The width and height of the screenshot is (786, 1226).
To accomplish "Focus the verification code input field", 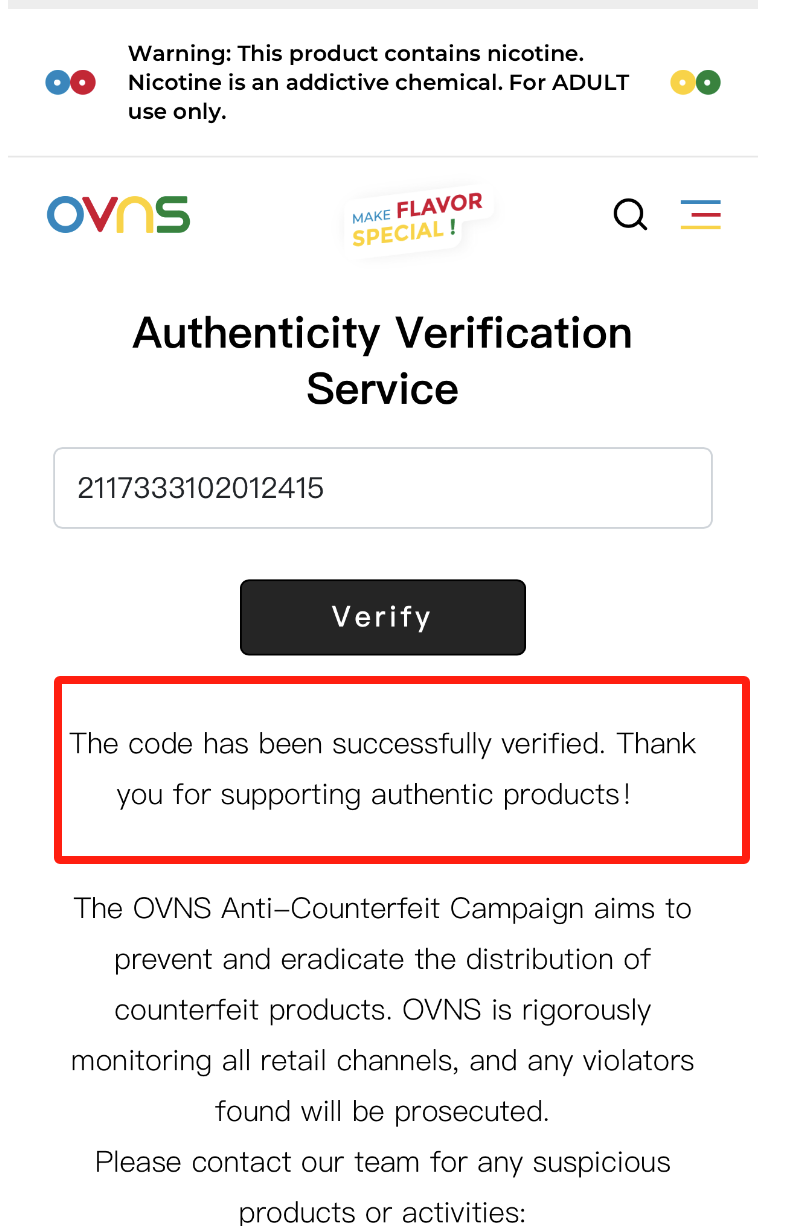I will click(382, 488).
